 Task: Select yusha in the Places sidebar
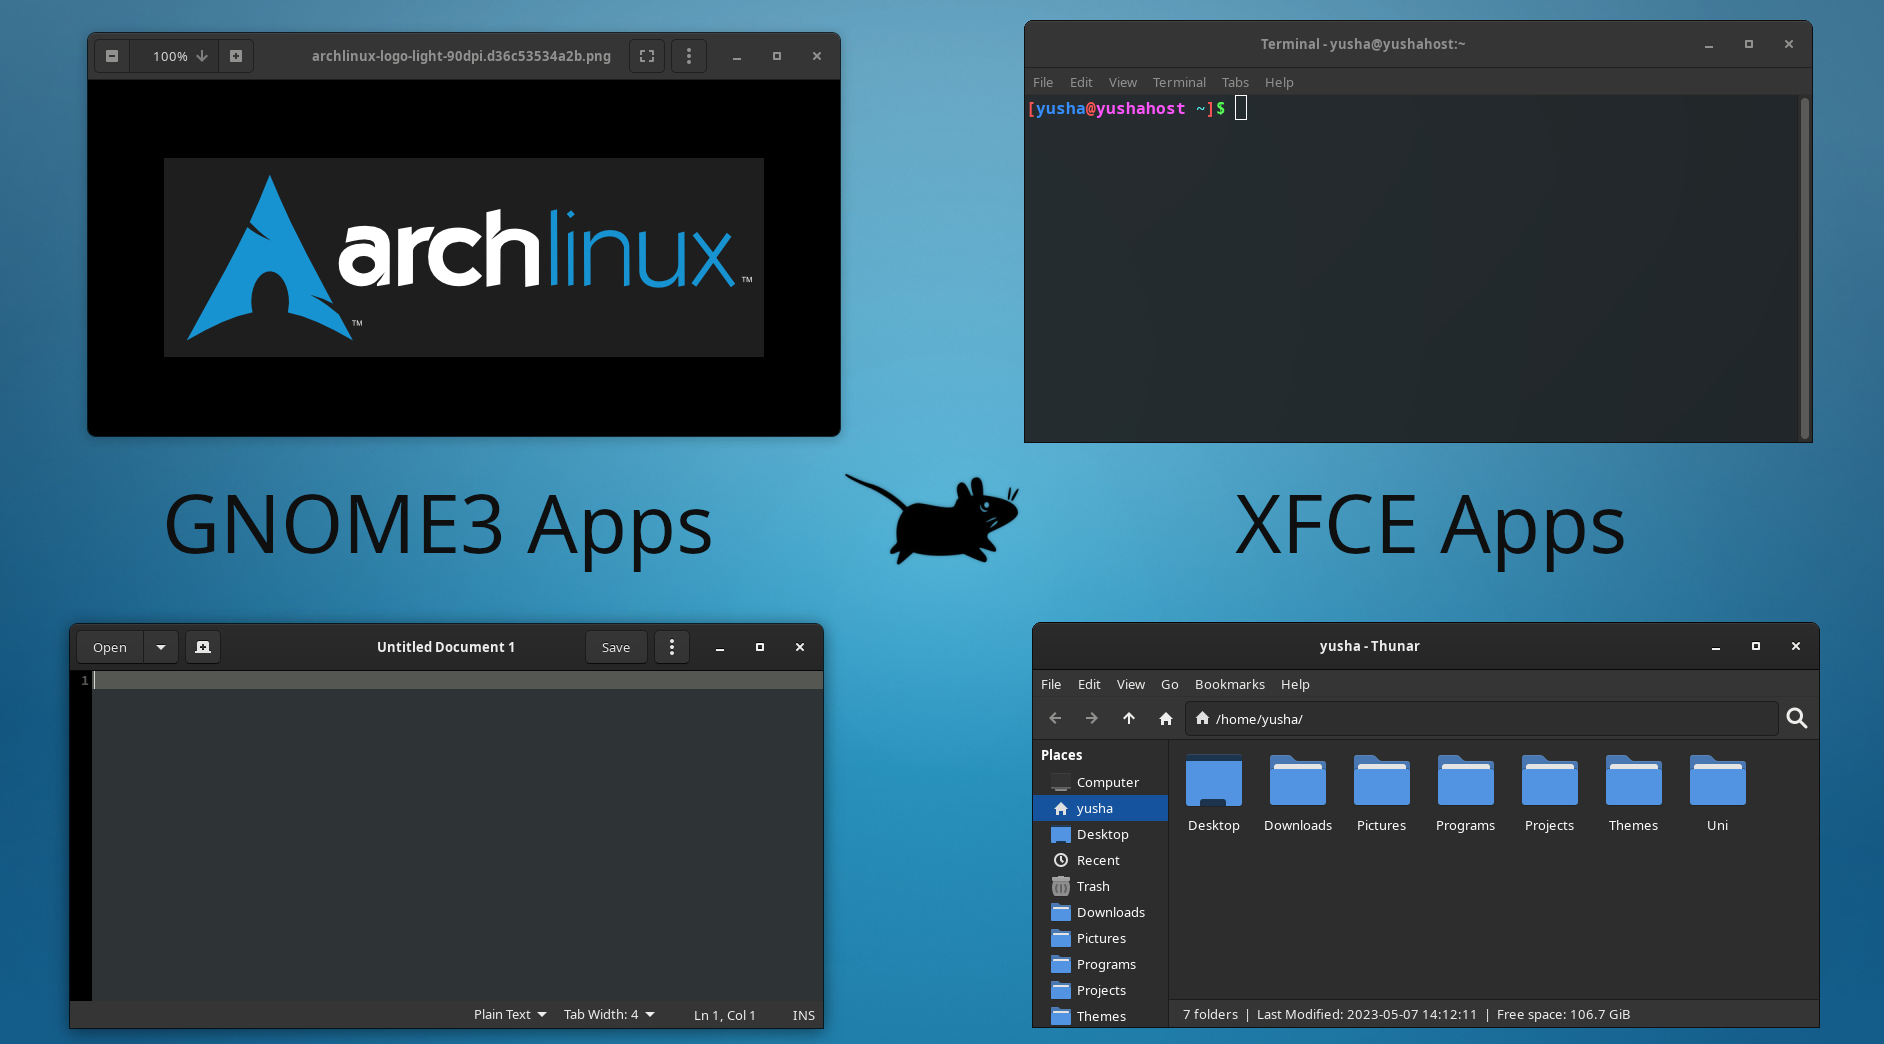pos(1100,808)
